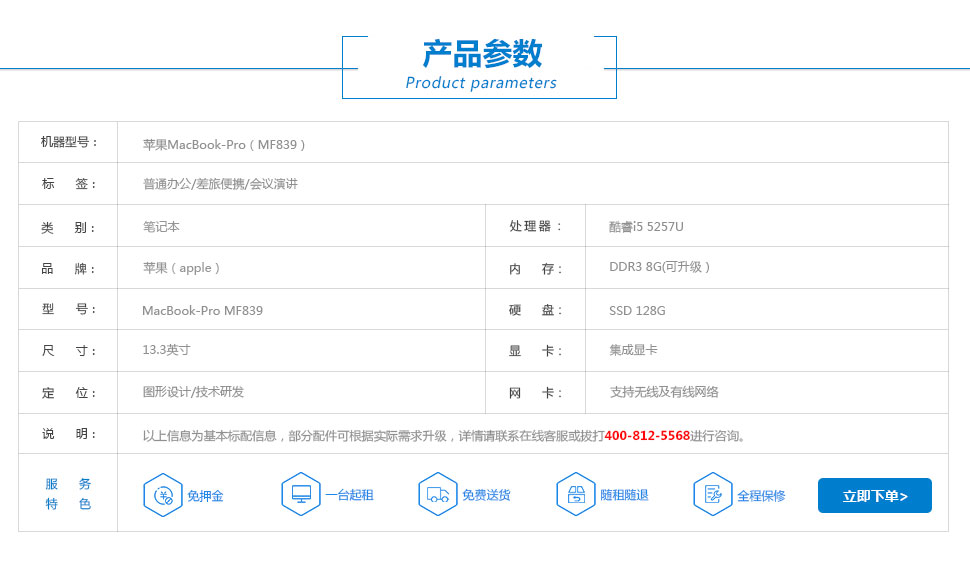970x565 pixels.
Task: Click the 机器型号 row label
Action: pos(69,142)
